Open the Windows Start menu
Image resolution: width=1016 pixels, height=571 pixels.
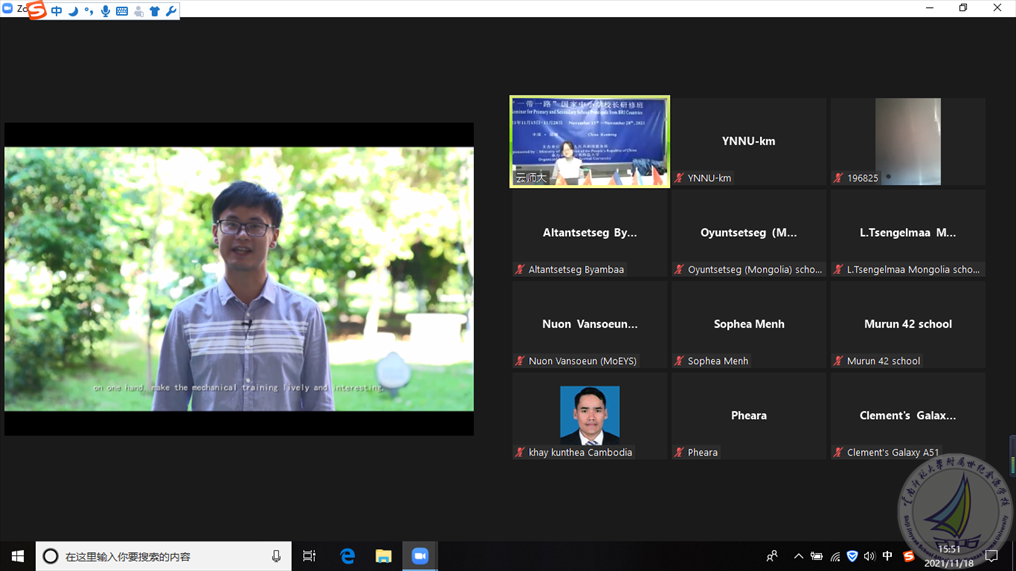(17, 556)
